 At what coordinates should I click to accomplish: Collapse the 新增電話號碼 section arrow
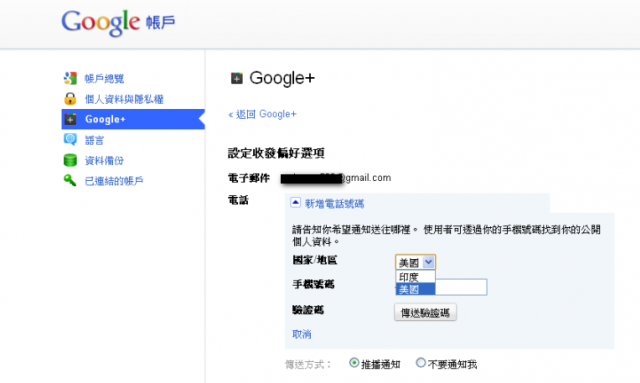(296, 203)
